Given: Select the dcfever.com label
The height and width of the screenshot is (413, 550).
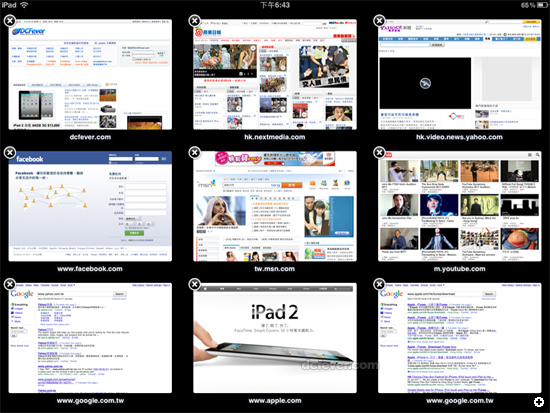Looking at the screenshot, I should [x=90, y=137].
